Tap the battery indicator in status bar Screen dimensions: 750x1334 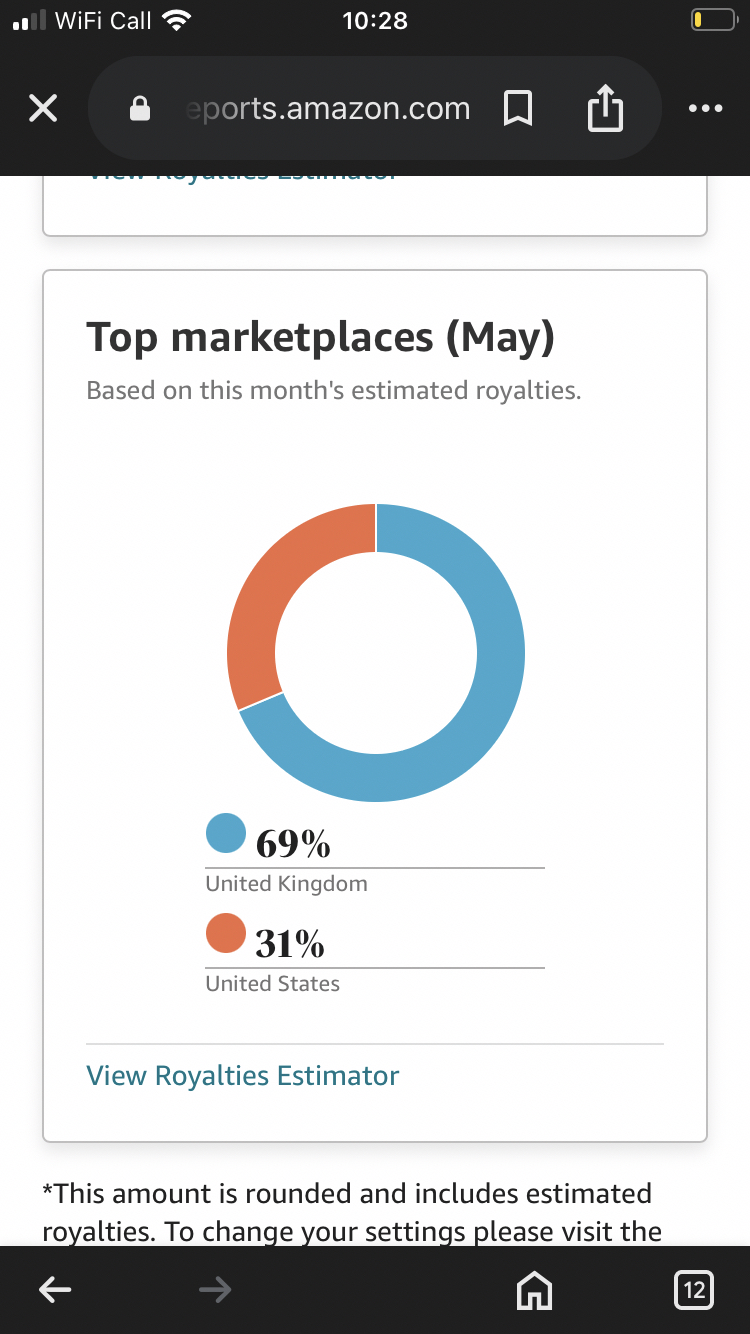714,20
